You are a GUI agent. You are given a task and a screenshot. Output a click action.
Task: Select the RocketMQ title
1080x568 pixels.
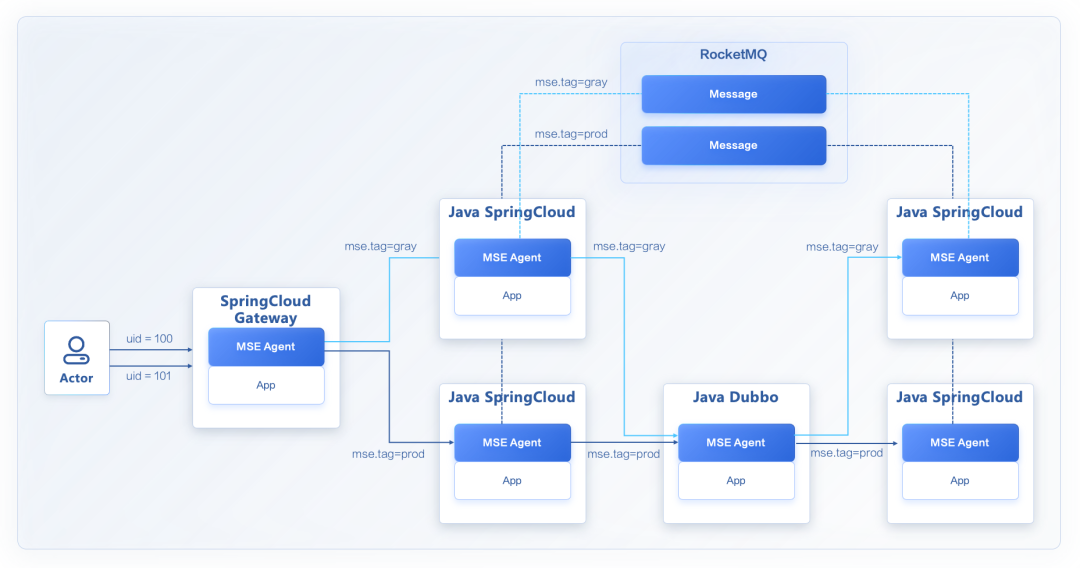click(734, 54)
